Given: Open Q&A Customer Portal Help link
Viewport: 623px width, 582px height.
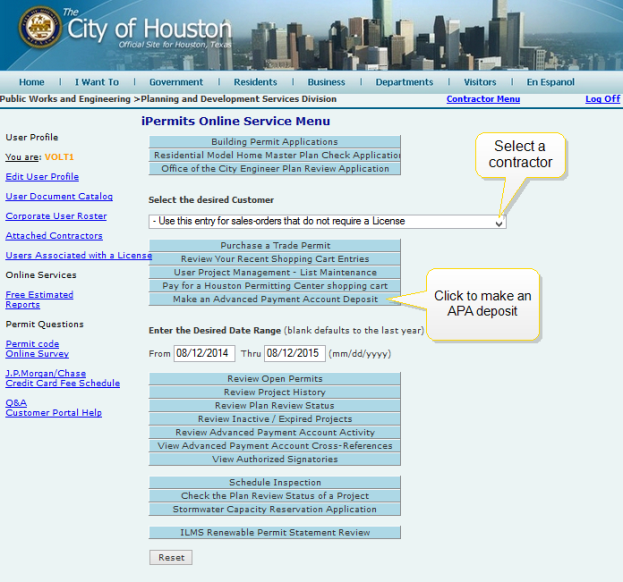Looking at the screenshot, I should tap(54, 408).
